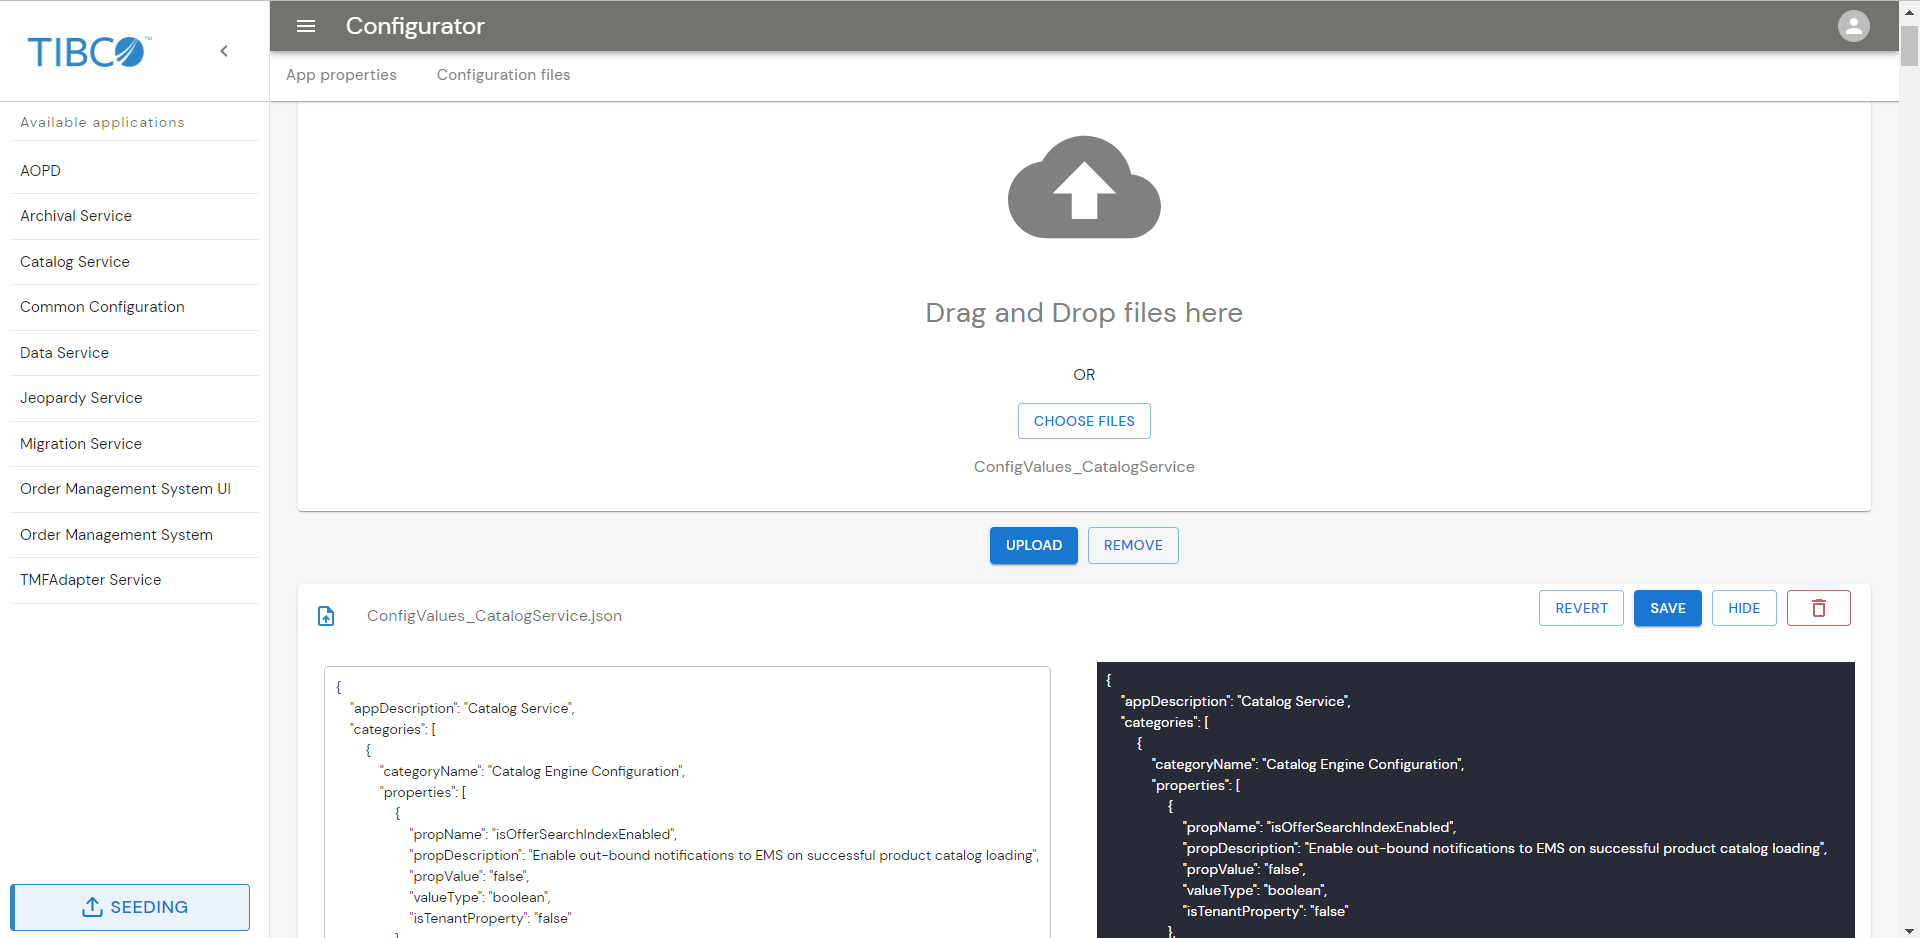Click the CHOOSE FILES button
Screen dimensions: 1920x938
tap(1084, 421)
